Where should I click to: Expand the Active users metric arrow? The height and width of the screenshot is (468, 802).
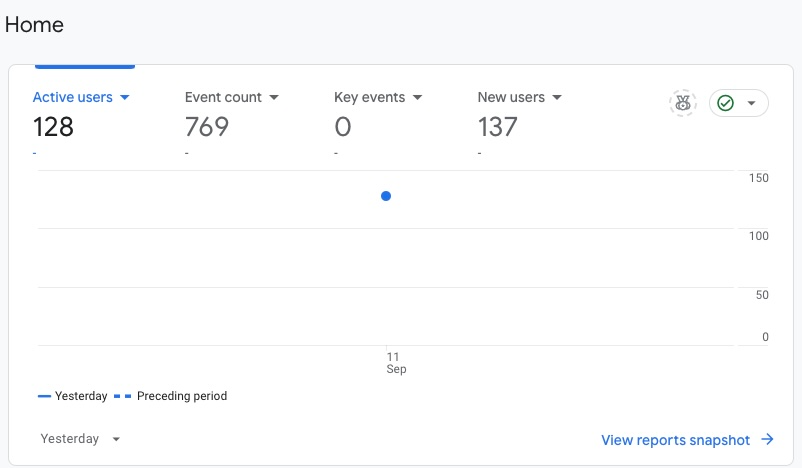[x=125, y=98]
